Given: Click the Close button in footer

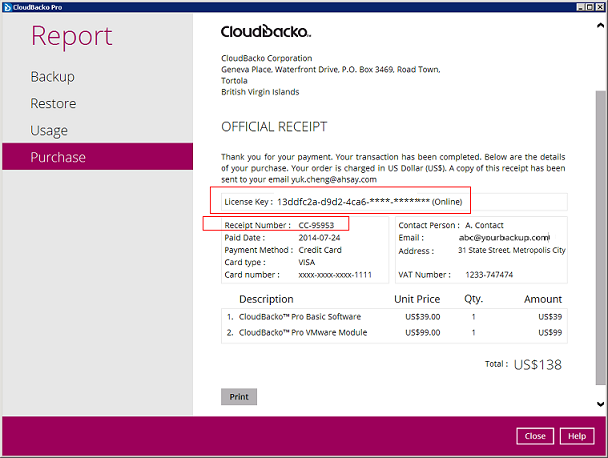Looking at the screenshot, I should [x=535, y=436].
